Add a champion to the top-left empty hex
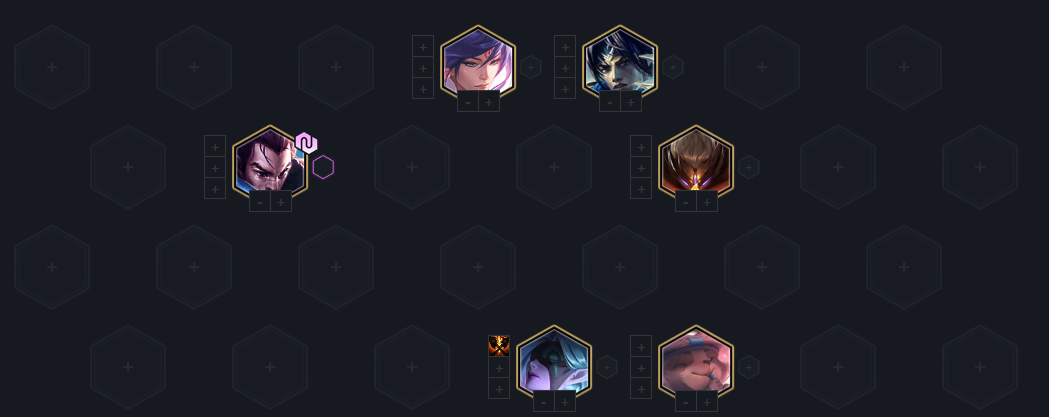Image resolution: width=1049 pixels, height=417 pixels. pos(52,67)
